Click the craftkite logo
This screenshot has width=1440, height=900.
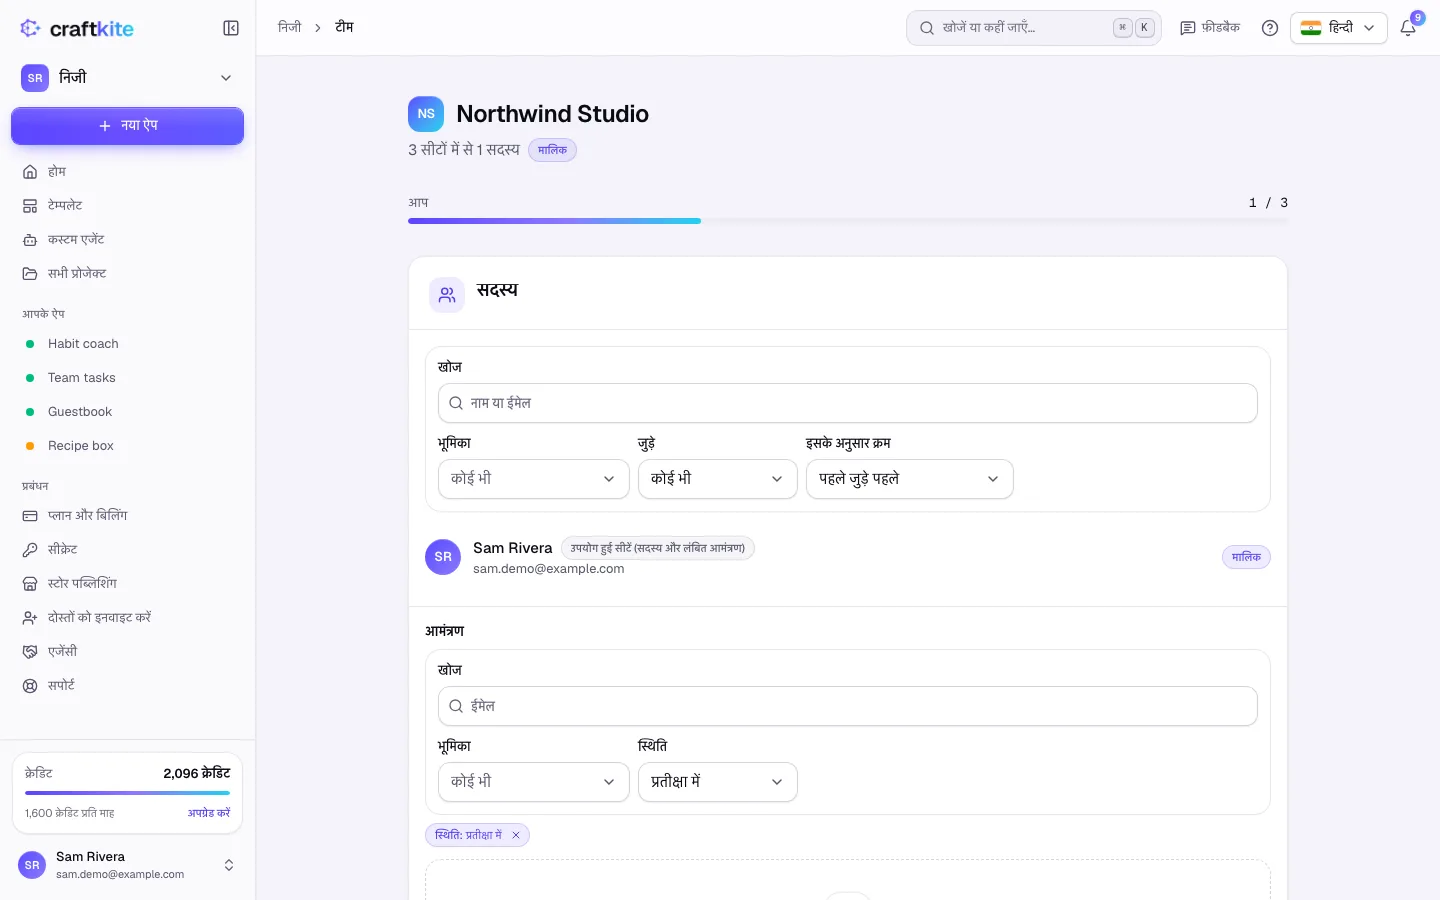coord(77,28)
